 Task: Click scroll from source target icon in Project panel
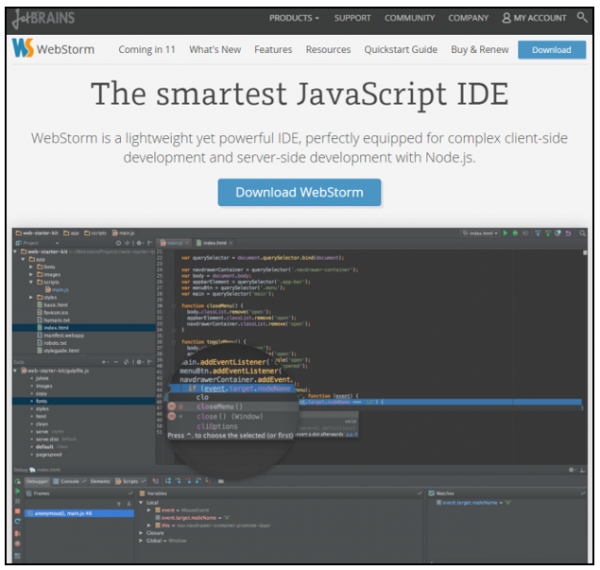(x=118, y=243)
